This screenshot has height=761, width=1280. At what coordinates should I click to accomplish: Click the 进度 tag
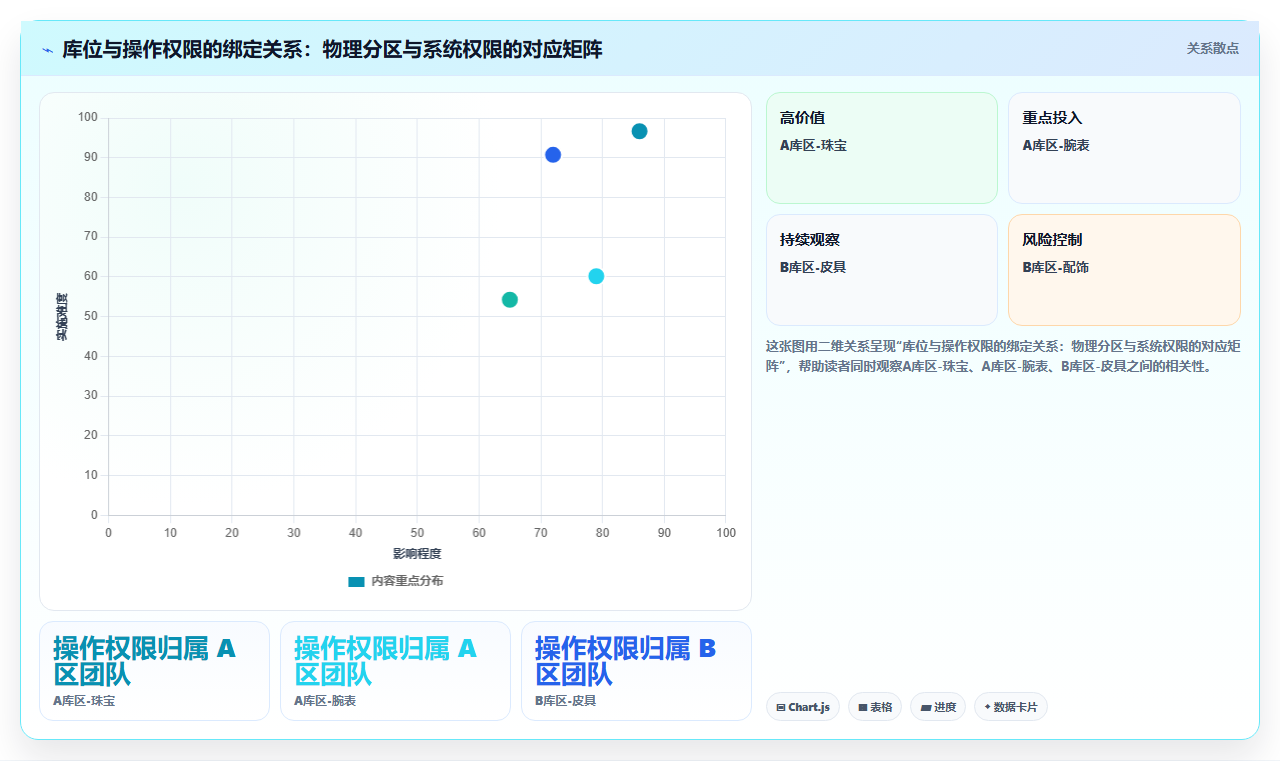point(938,707)
